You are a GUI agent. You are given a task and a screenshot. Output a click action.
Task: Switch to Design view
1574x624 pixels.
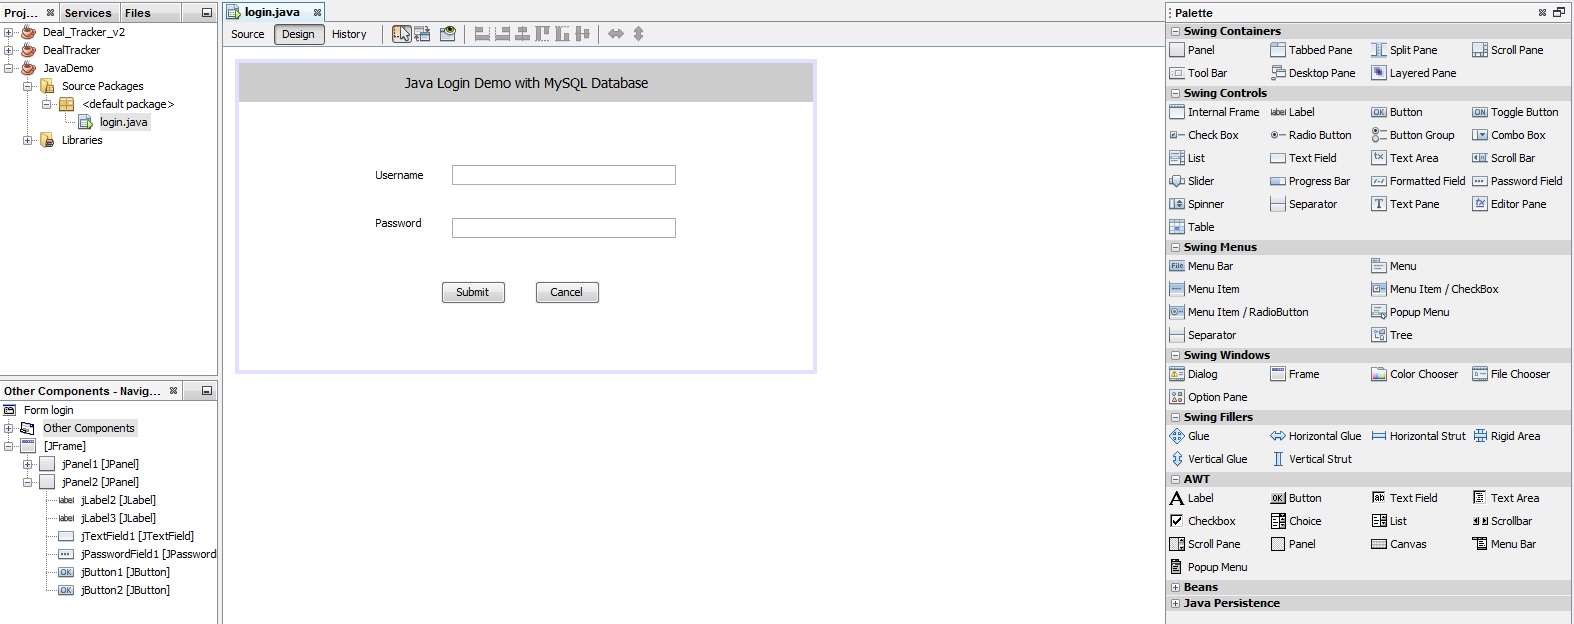pos(298,34)
